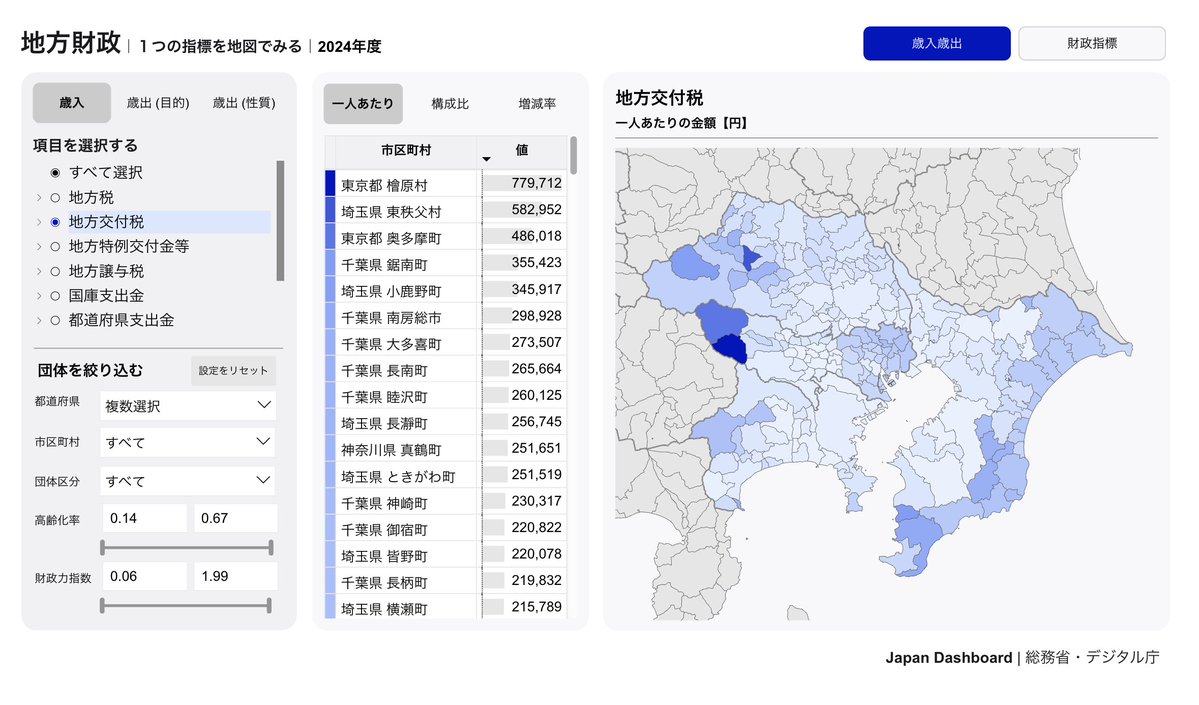Select the 埼玉県 皆野町 row
The height and width of the screenshot is (705, 1199).
click(446, 555)
